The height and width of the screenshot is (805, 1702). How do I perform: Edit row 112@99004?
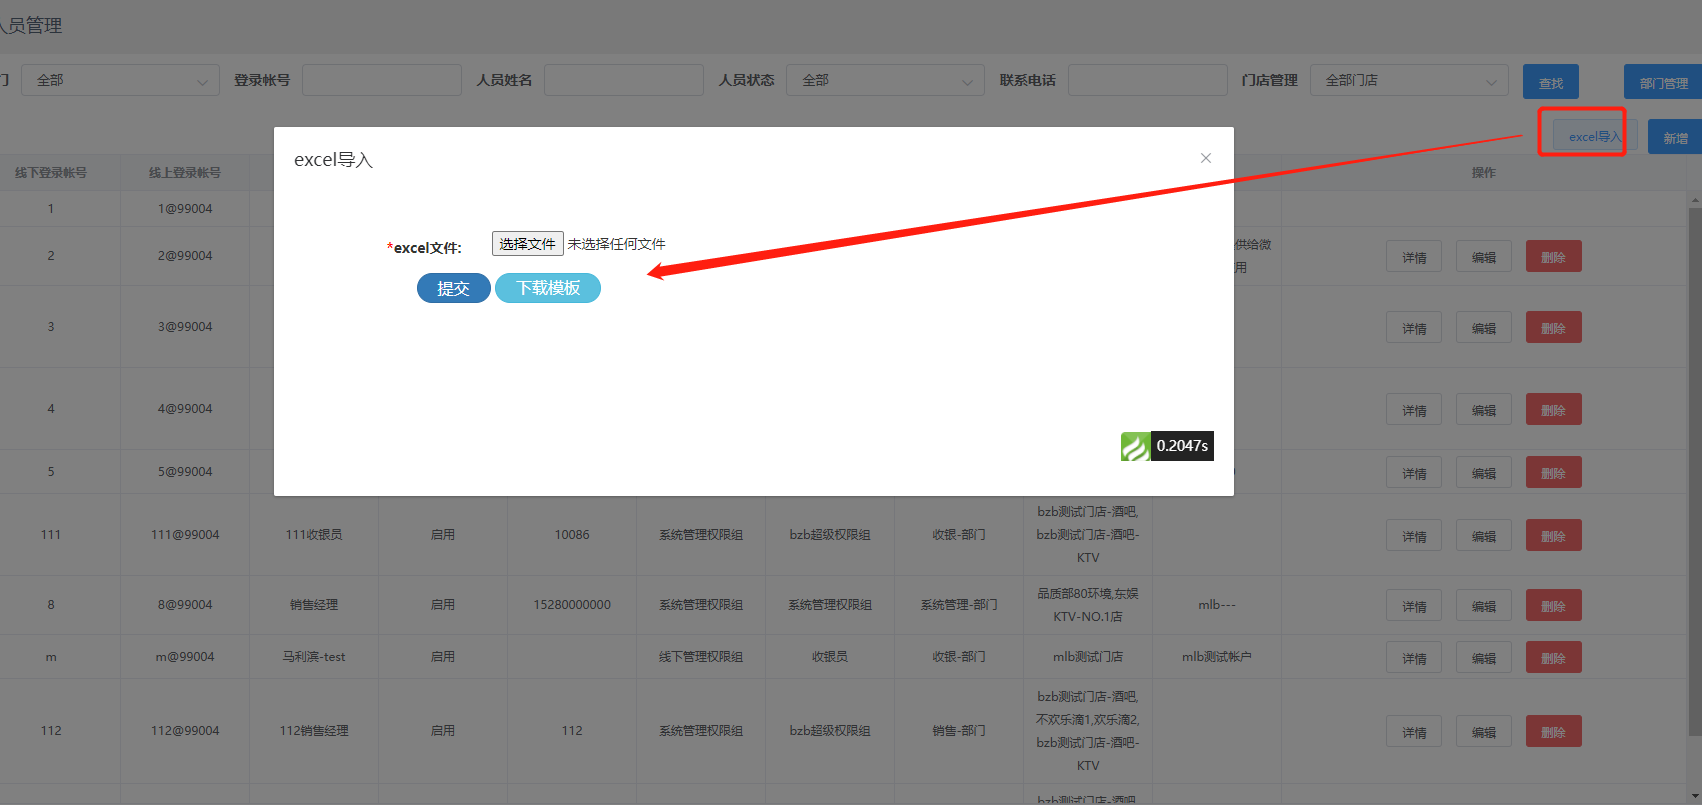tap(1484, 732)
